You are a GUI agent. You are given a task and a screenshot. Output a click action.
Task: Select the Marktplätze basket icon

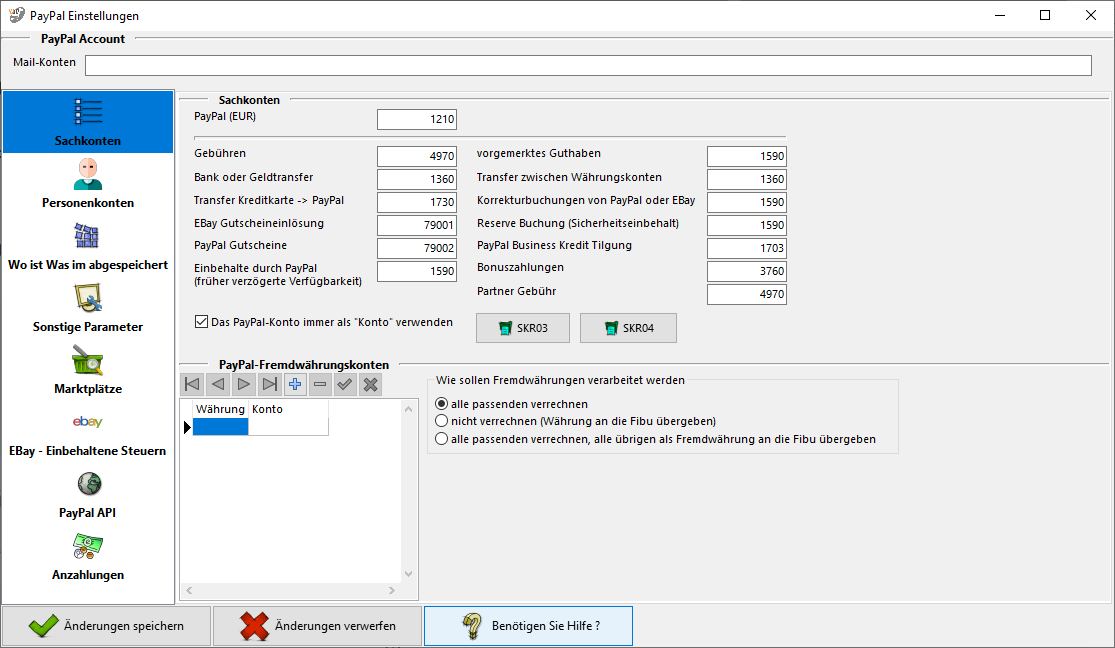[x=88, y=360]
